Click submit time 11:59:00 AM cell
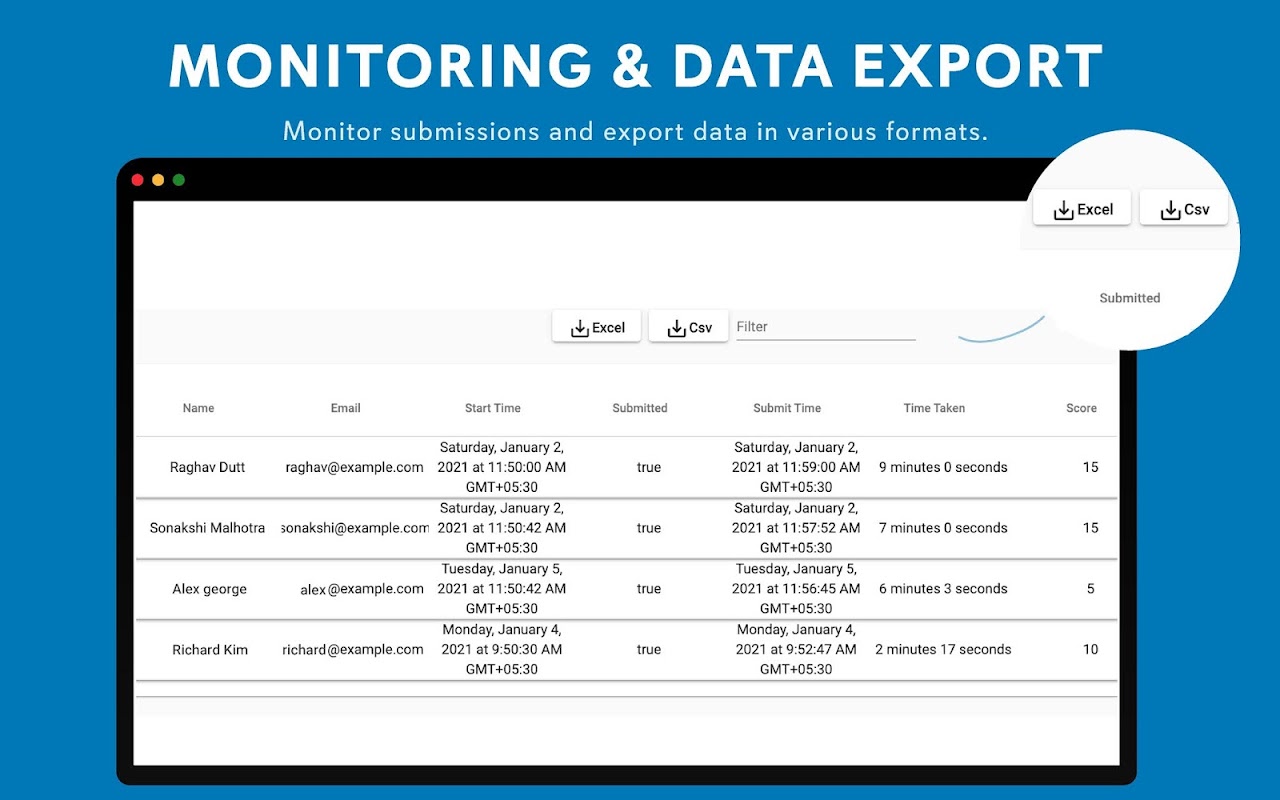Image resolution: width=1280 pixels, height=800 pixels. (796, 467)
